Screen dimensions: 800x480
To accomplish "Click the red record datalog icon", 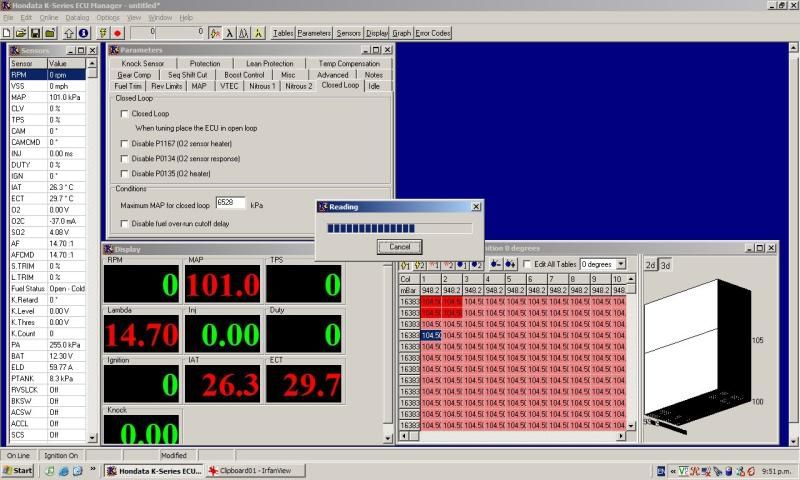I will coord(117,33).
